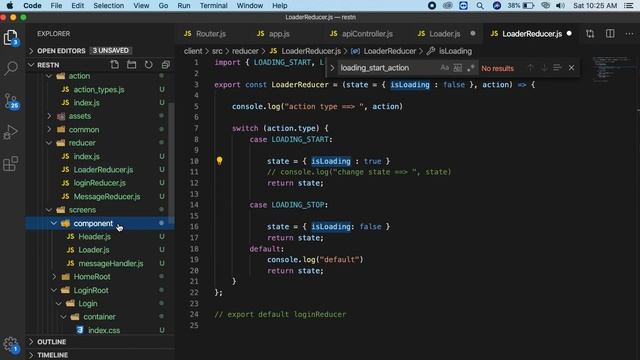640x360 pixels.
Task: Open the Apple menu
Action: 9,6
